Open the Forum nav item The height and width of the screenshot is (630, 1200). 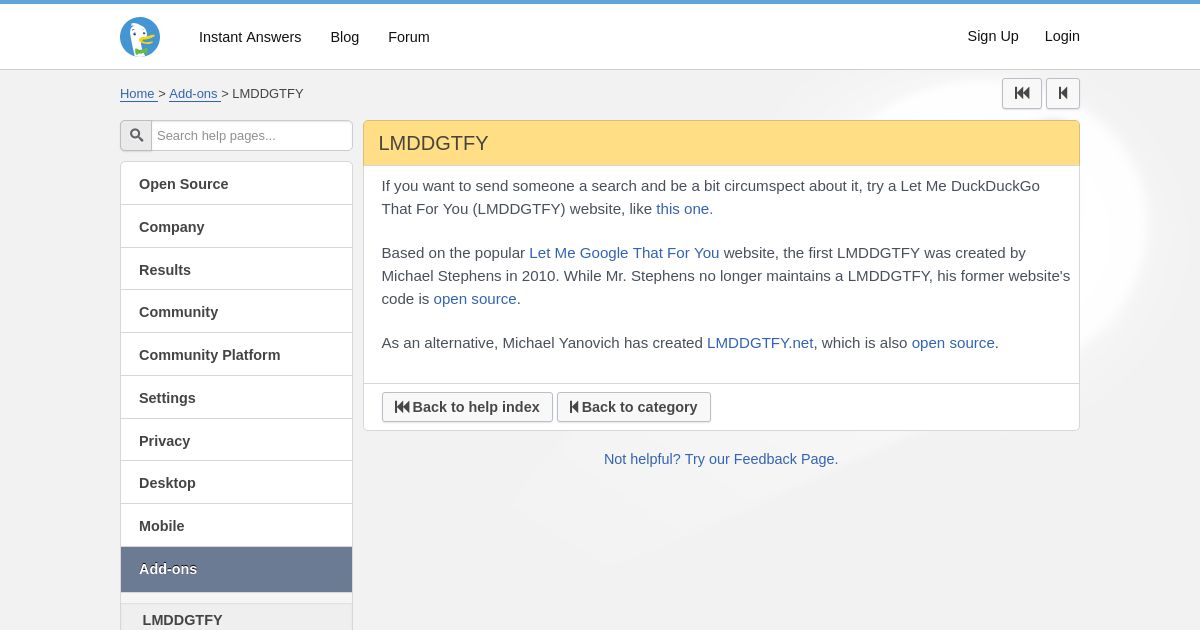409,37
